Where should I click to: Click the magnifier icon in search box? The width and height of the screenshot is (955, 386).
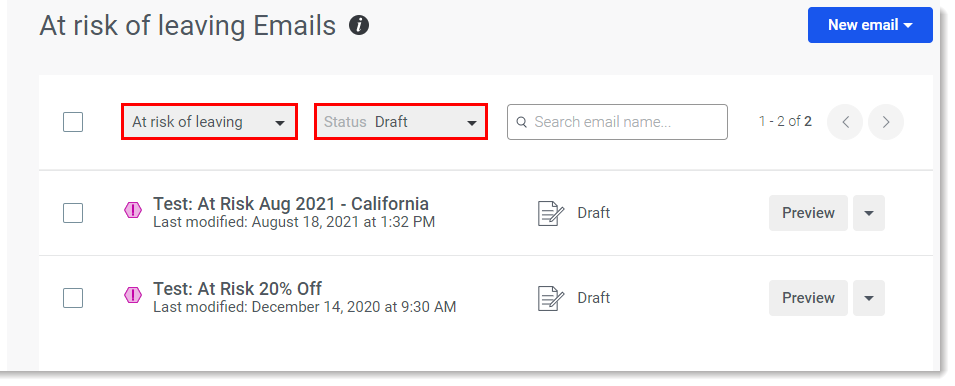pyautogui.click(x=521, y=122)
